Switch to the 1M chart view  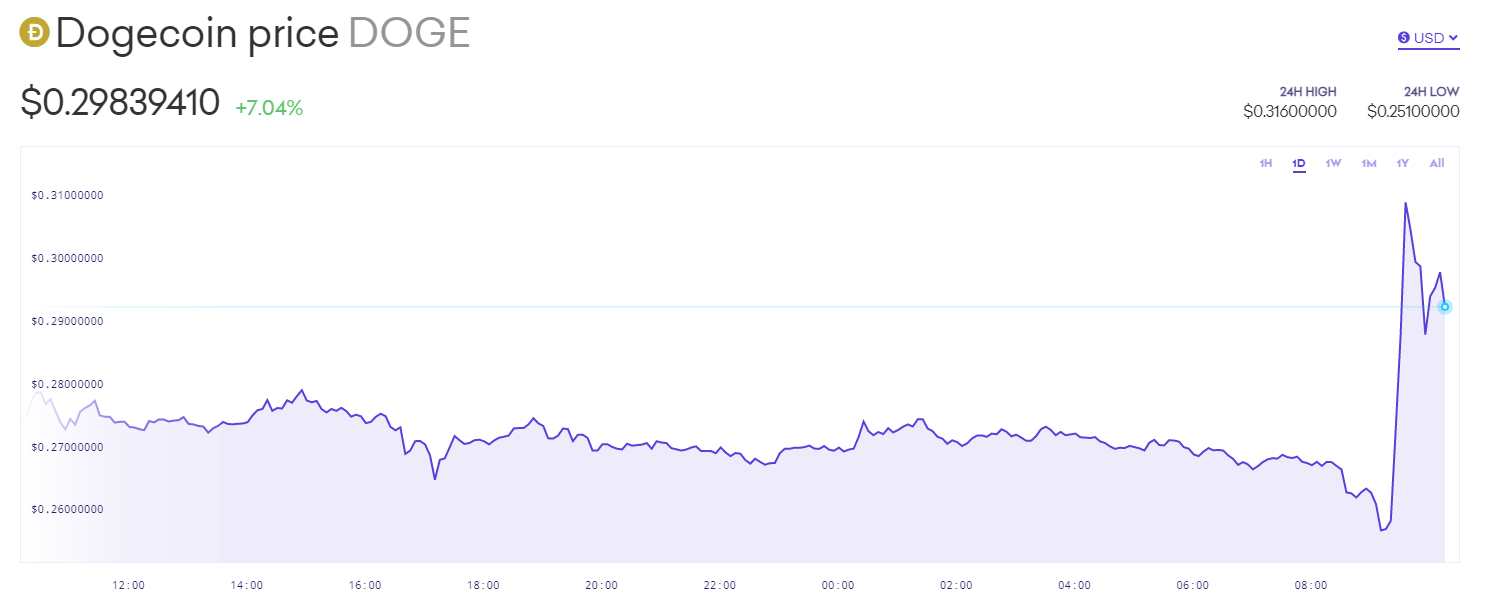[1368, 163]
